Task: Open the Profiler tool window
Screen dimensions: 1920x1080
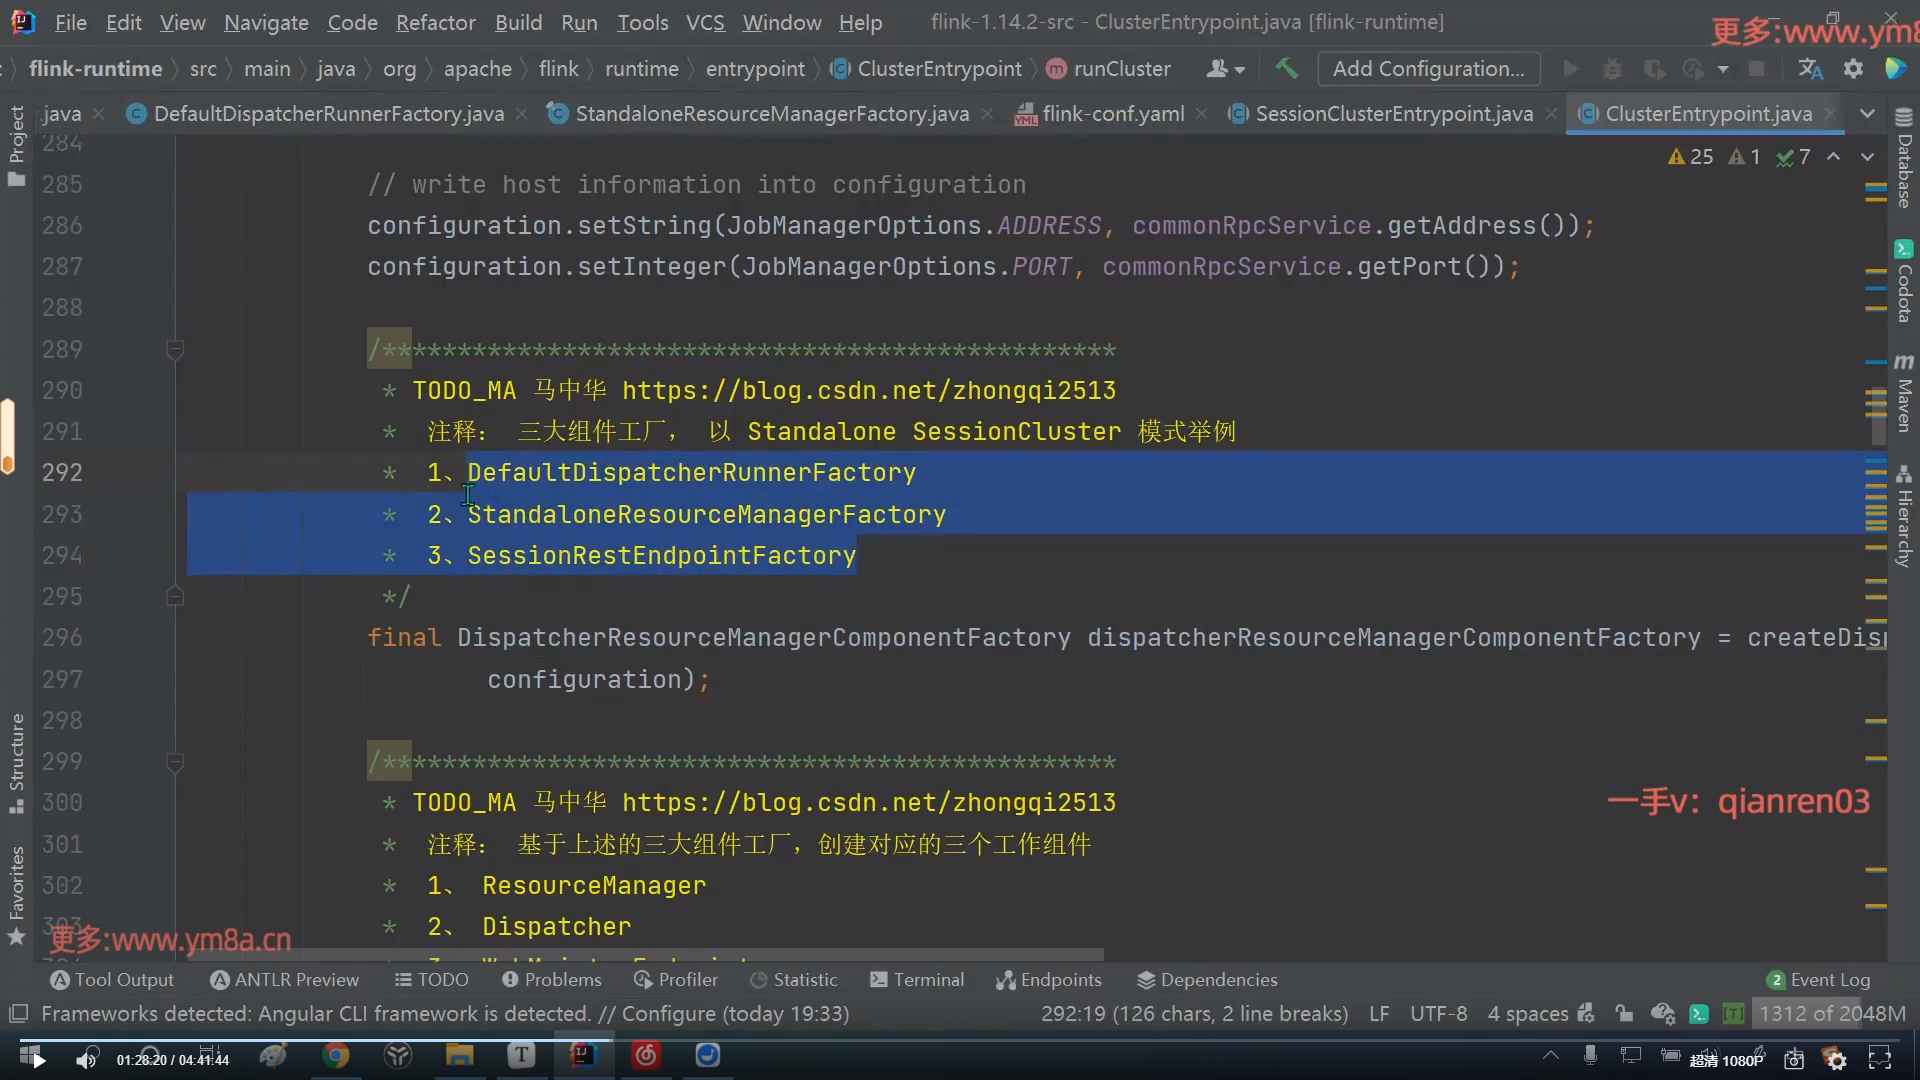Action: tap(676, 980)
